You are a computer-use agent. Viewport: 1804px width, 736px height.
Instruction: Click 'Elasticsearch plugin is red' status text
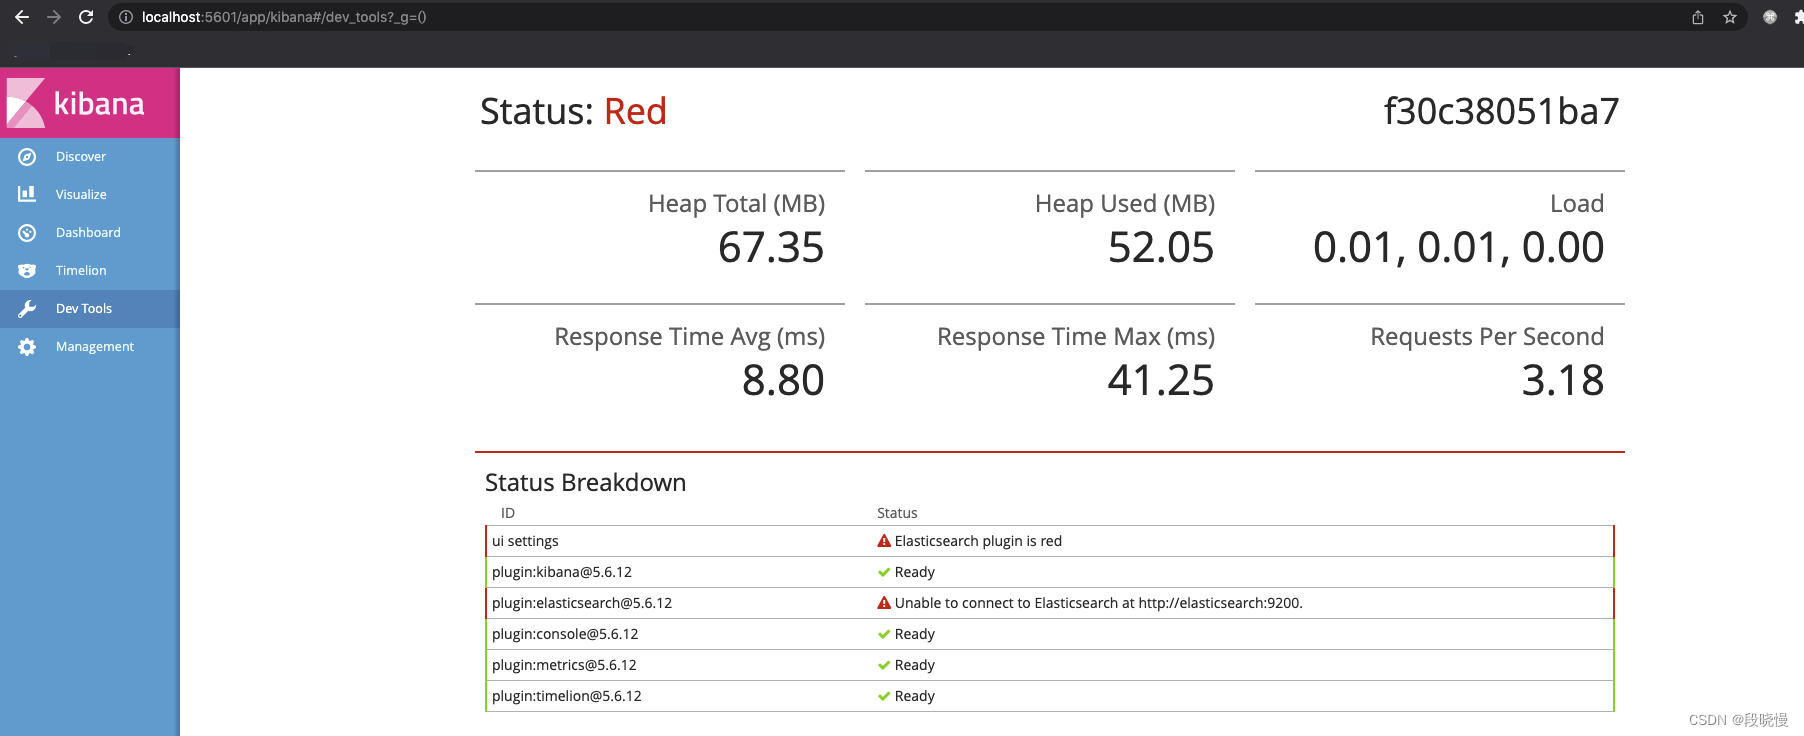(x=978, y=541)
